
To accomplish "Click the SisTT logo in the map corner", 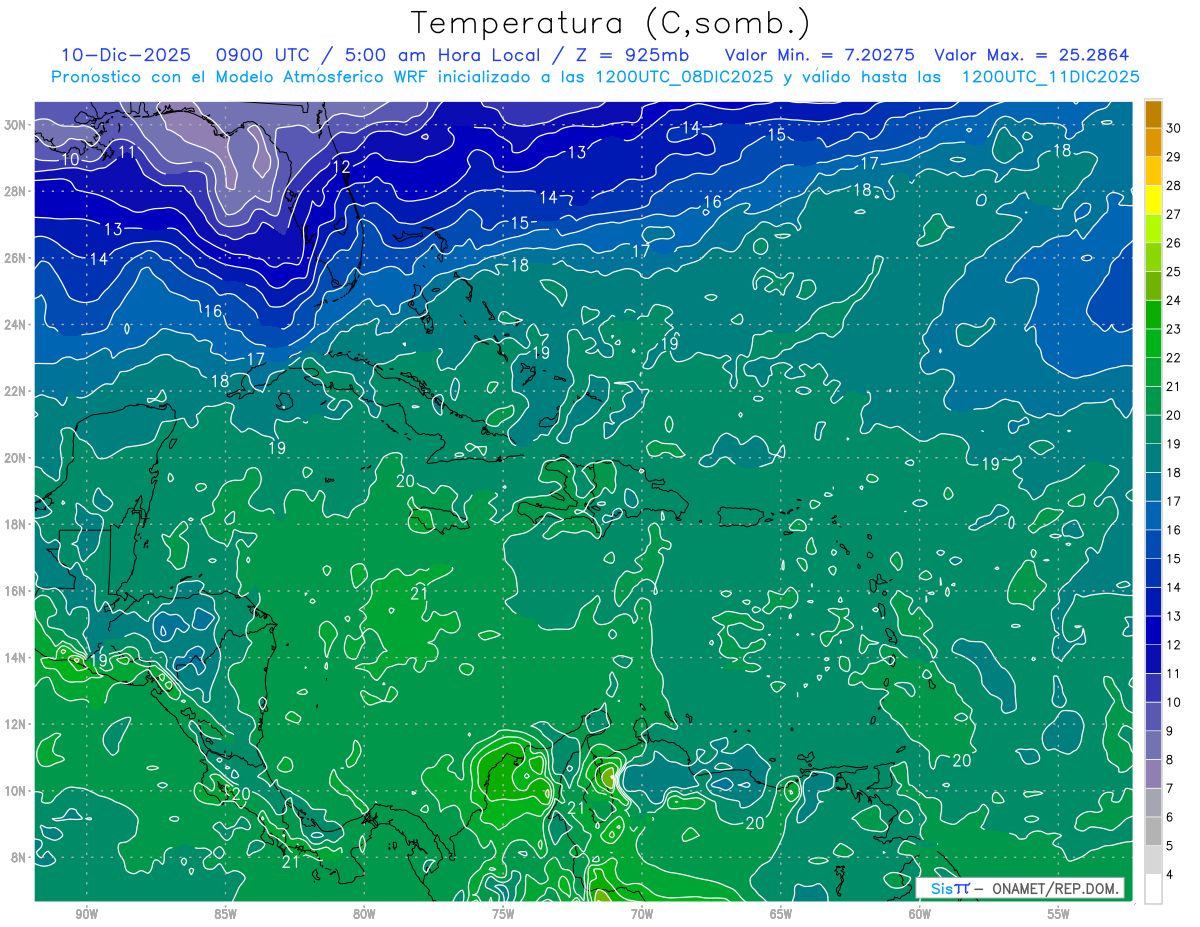I will click(x=951, y=888).
